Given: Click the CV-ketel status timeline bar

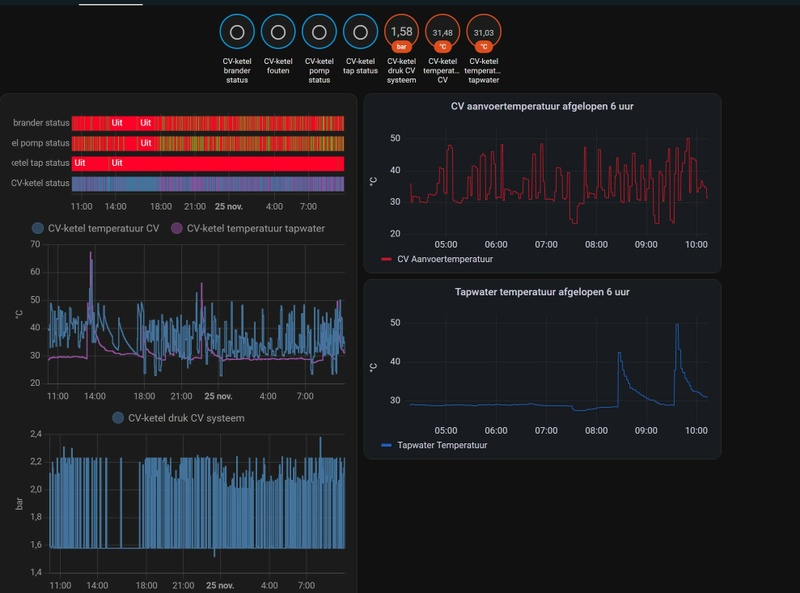Looking at the screenshot, I should (x=208, y=184).
